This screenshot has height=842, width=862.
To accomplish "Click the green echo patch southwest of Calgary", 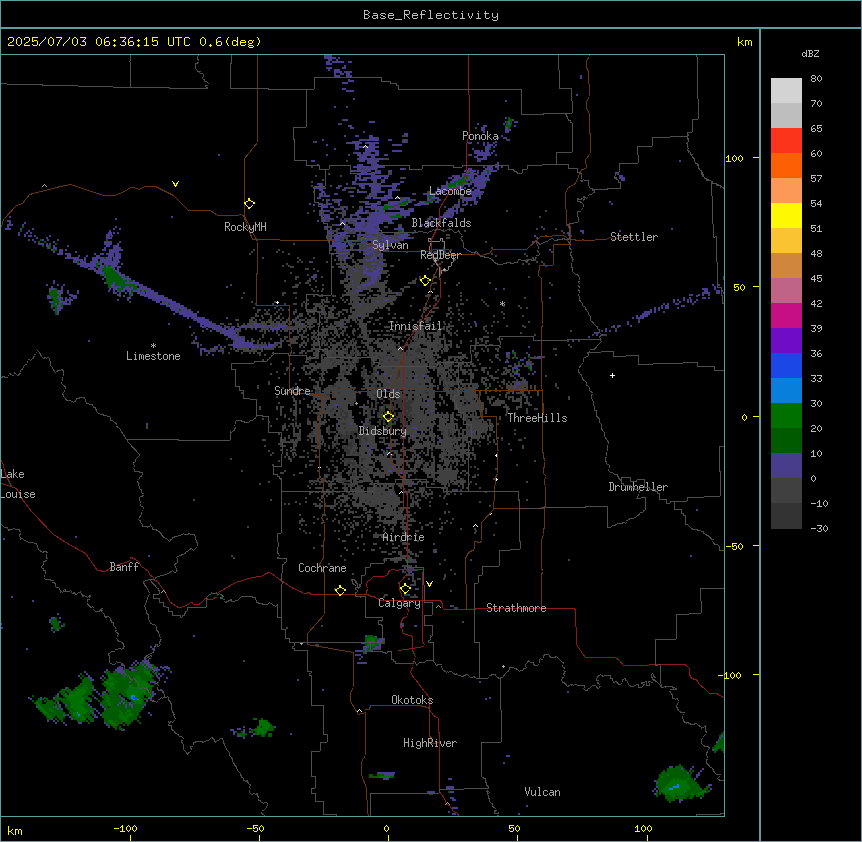I will (x=373, y=642).
